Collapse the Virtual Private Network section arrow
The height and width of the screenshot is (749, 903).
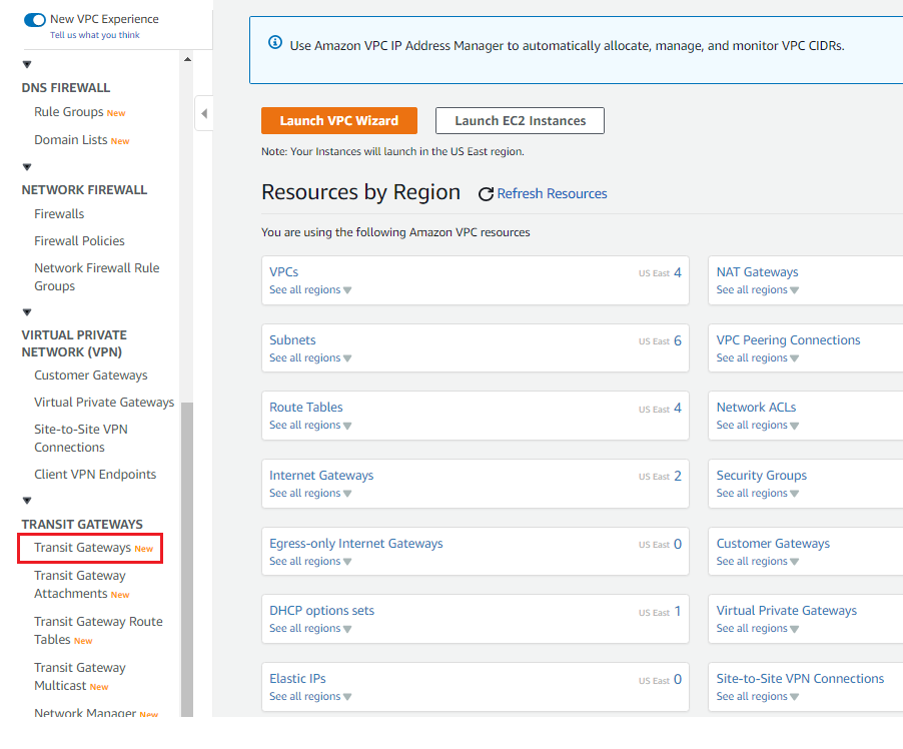(x=27, y=312)
